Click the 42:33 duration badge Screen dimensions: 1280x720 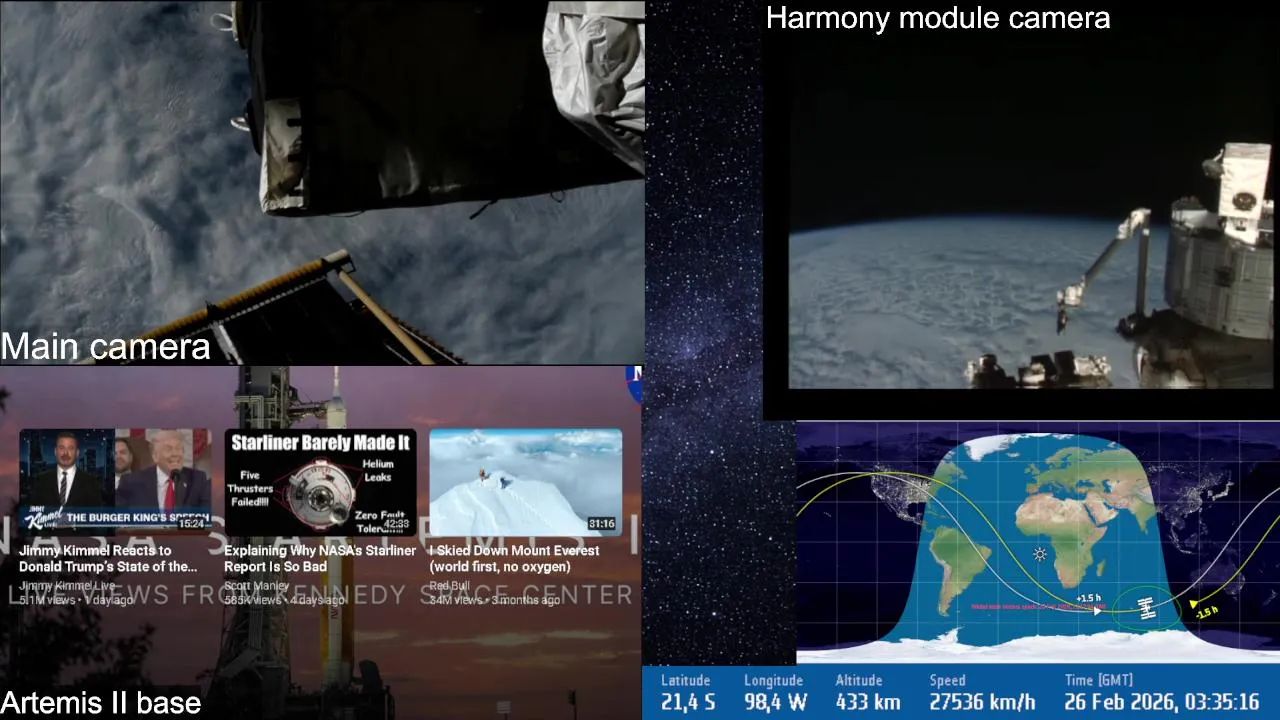tap(396, 524)
